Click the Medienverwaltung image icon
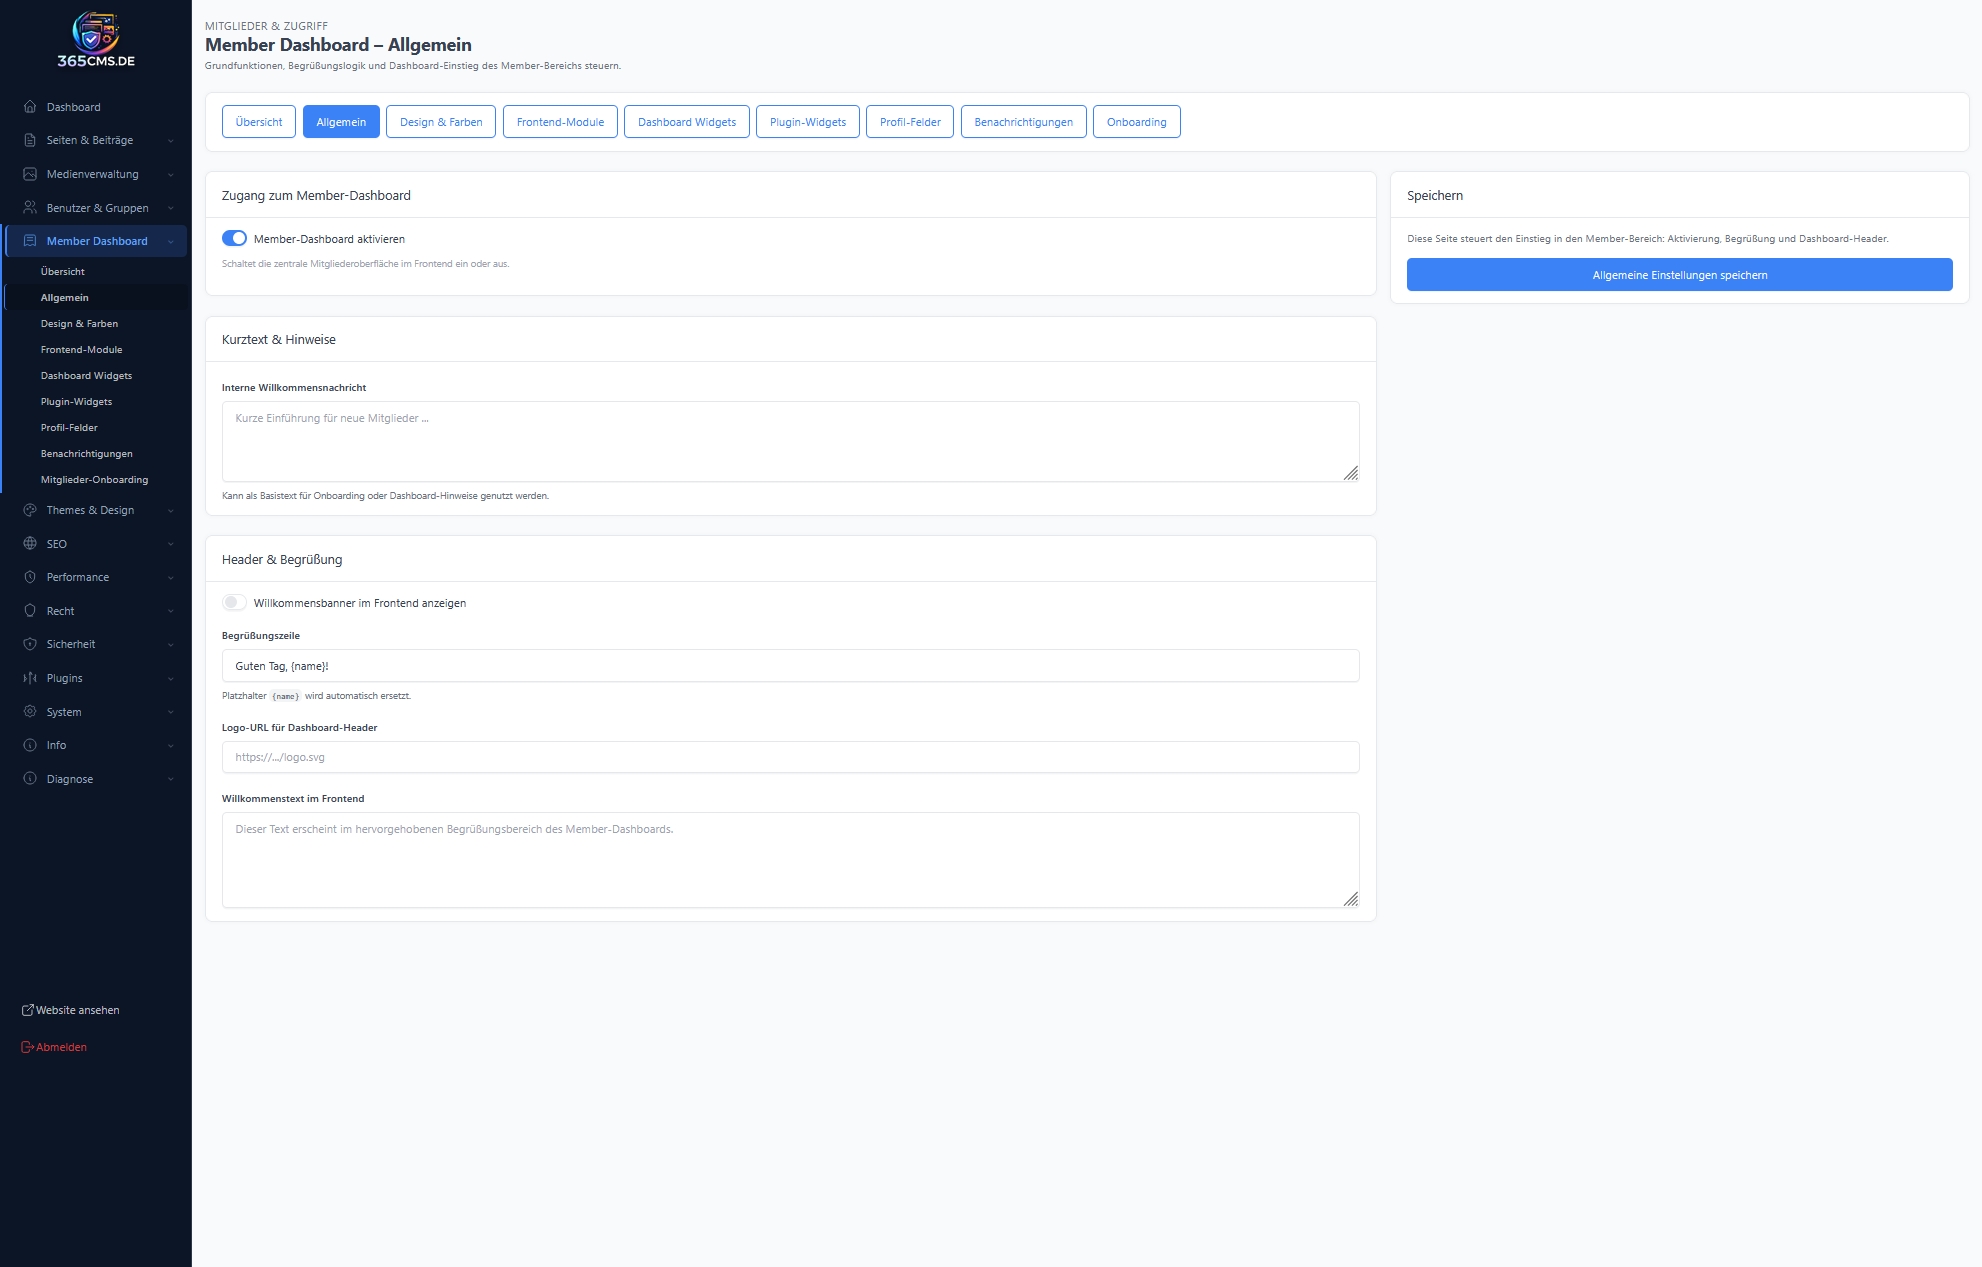 click(x=30, y=174)
